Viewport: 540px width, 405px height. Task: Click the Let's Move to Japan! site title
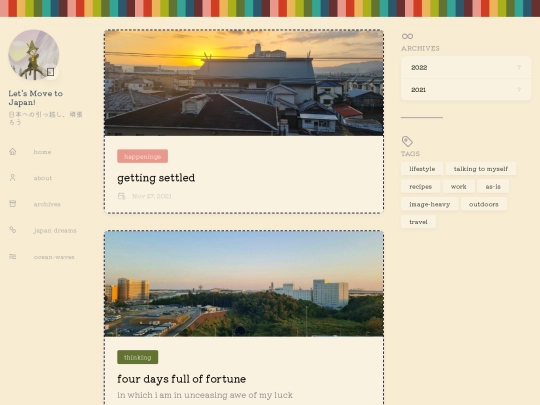click(36, 98)
